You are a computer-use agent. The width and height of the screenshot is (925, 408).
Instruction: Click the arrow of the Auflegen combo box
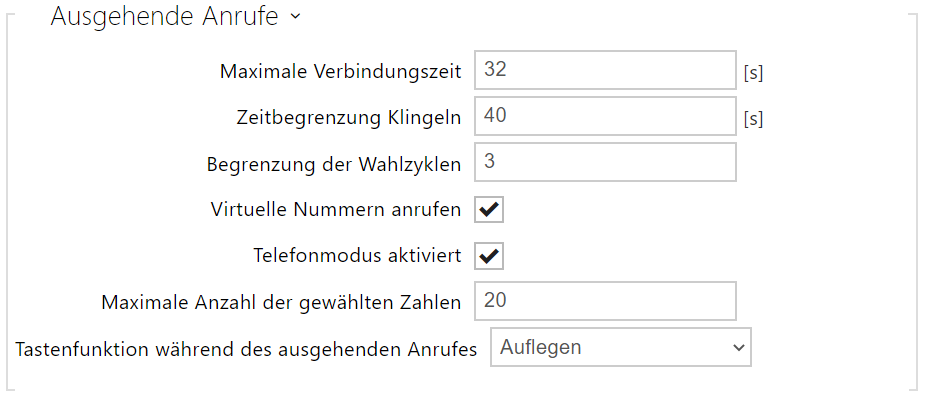pyautogui.click(x=739, y=348)
